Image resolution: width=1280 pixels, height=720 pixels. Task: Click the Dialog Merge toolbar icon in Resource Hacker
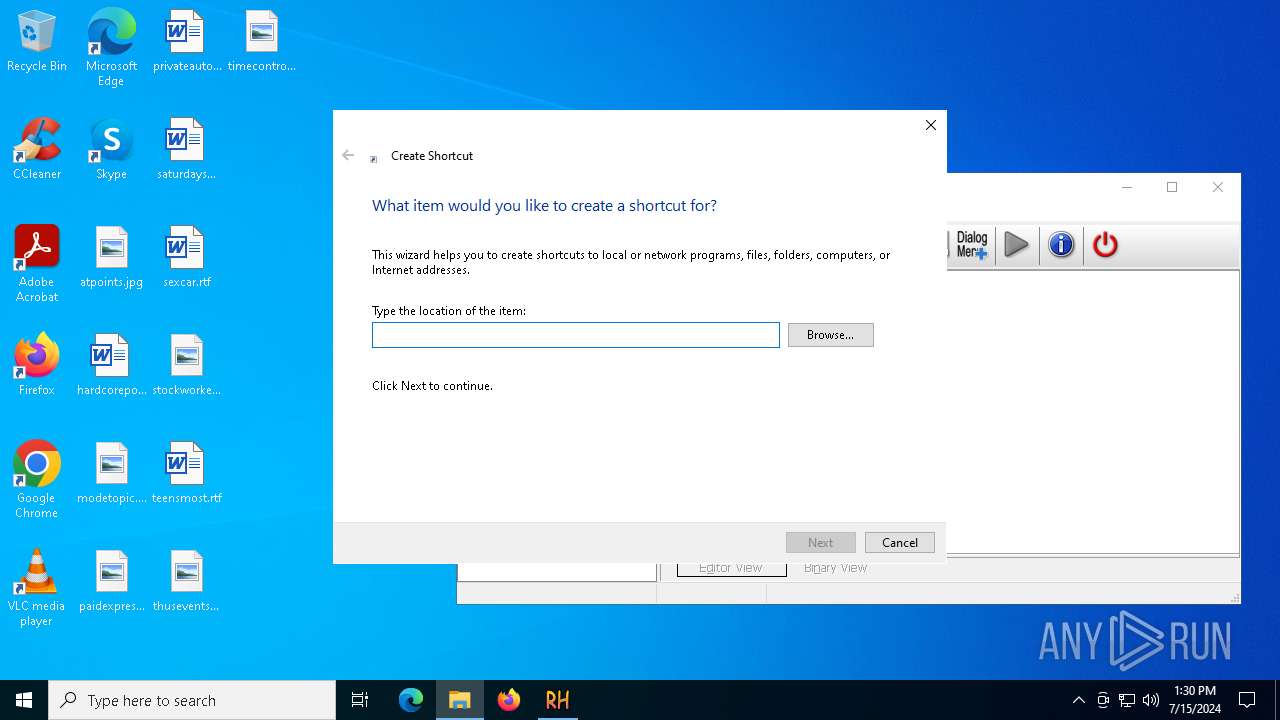pos(971,245)
